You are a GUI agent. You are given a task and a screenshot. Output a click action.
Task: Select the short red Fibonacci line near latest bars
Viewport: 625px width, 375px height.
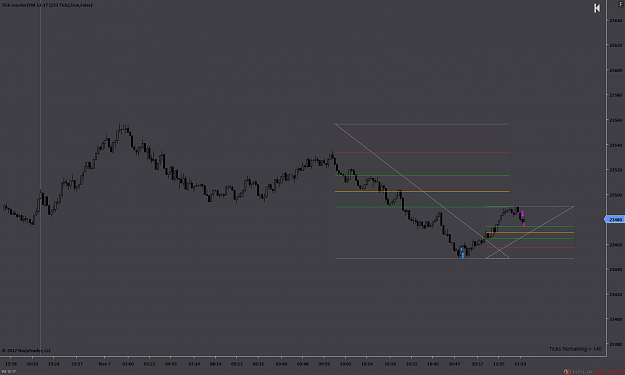[530, 247]
